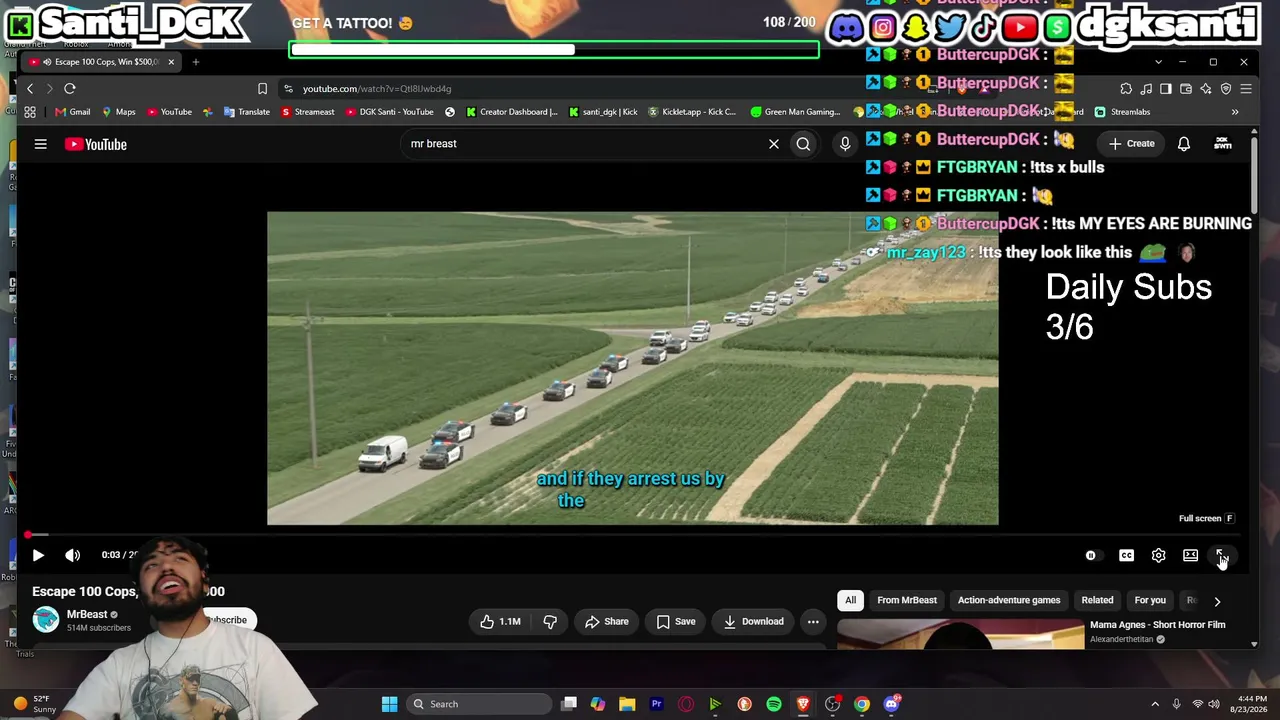Open Premiere Pro from the taskbar

656,704
